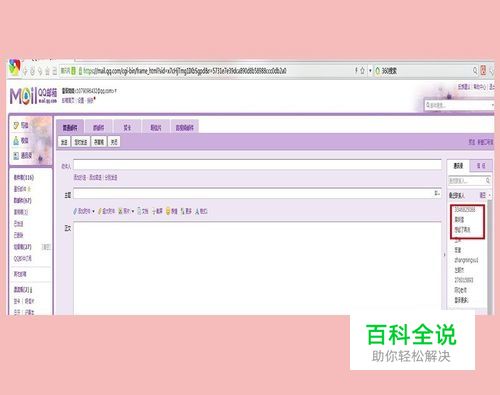Image resolution: width=500 pixels, height=395 pixels.
Task: Click the add attachment paperclip icon
Action: pyautogui.click(x=75, y=211)
